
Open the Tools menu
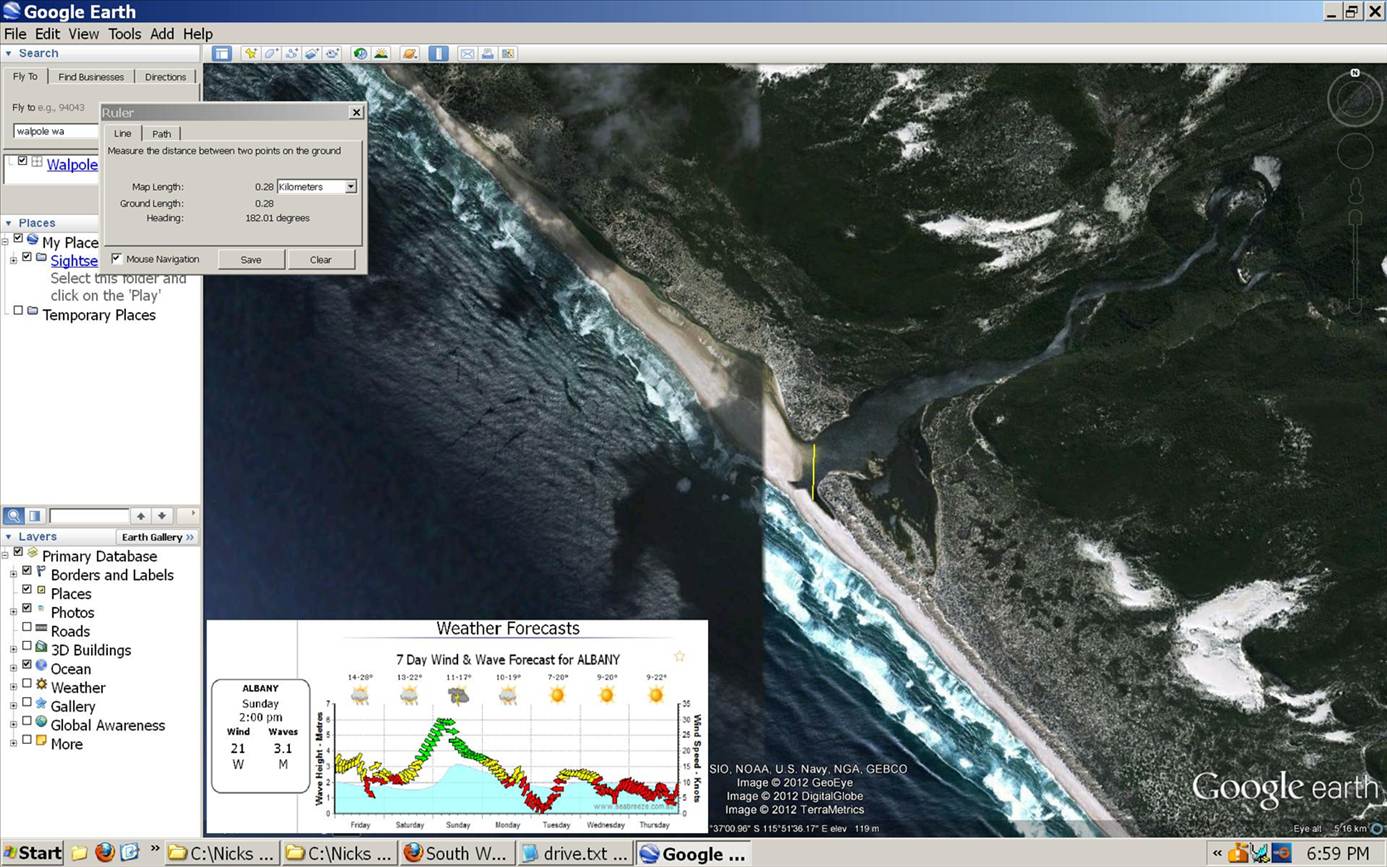click(x=124, y=33)
